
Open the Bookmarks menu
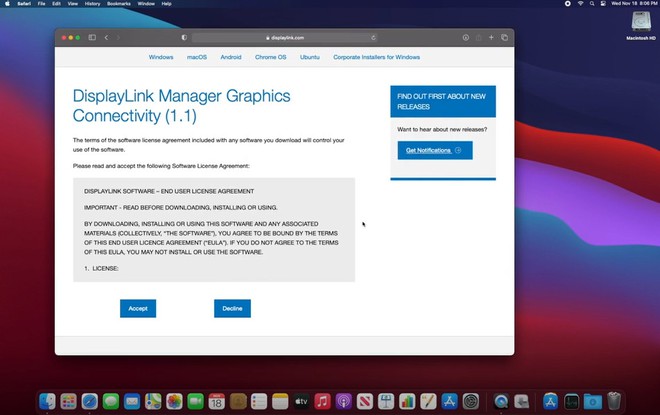click(x=119, y=3)
